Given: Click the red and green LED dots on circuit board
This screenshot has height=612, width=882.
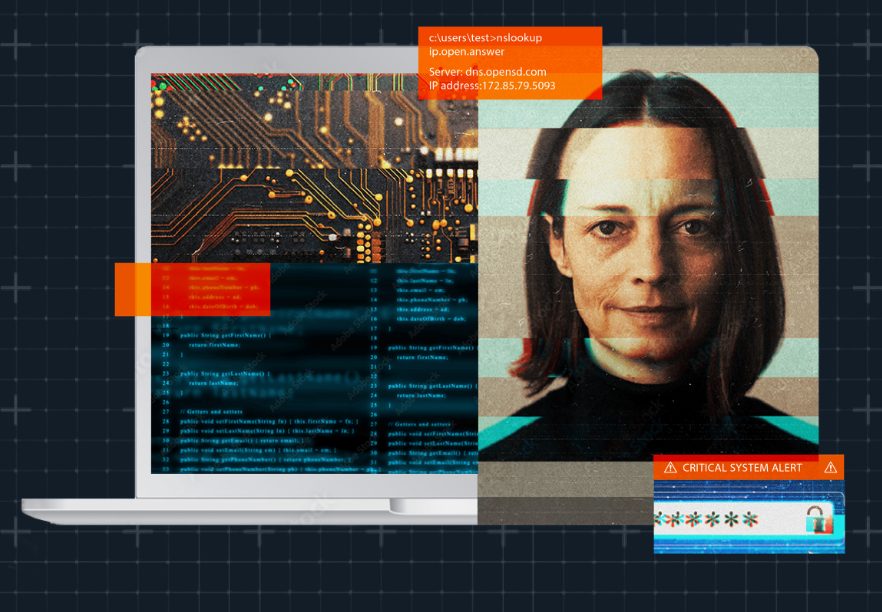Looking at the screenshot, I should click(160, 86).
